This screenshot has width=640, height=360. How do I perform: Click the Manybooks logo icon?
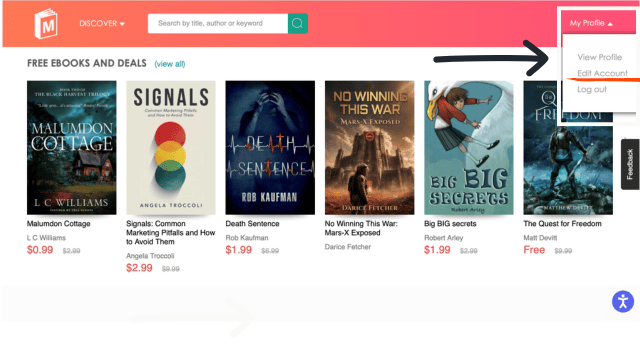click(46, 24)
